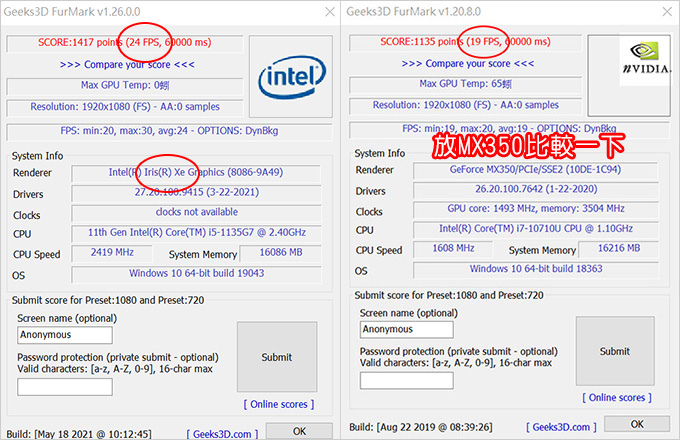Focus Screen name field in v1.26.0.0 window
680x440 pixels.
pos(65,335)
